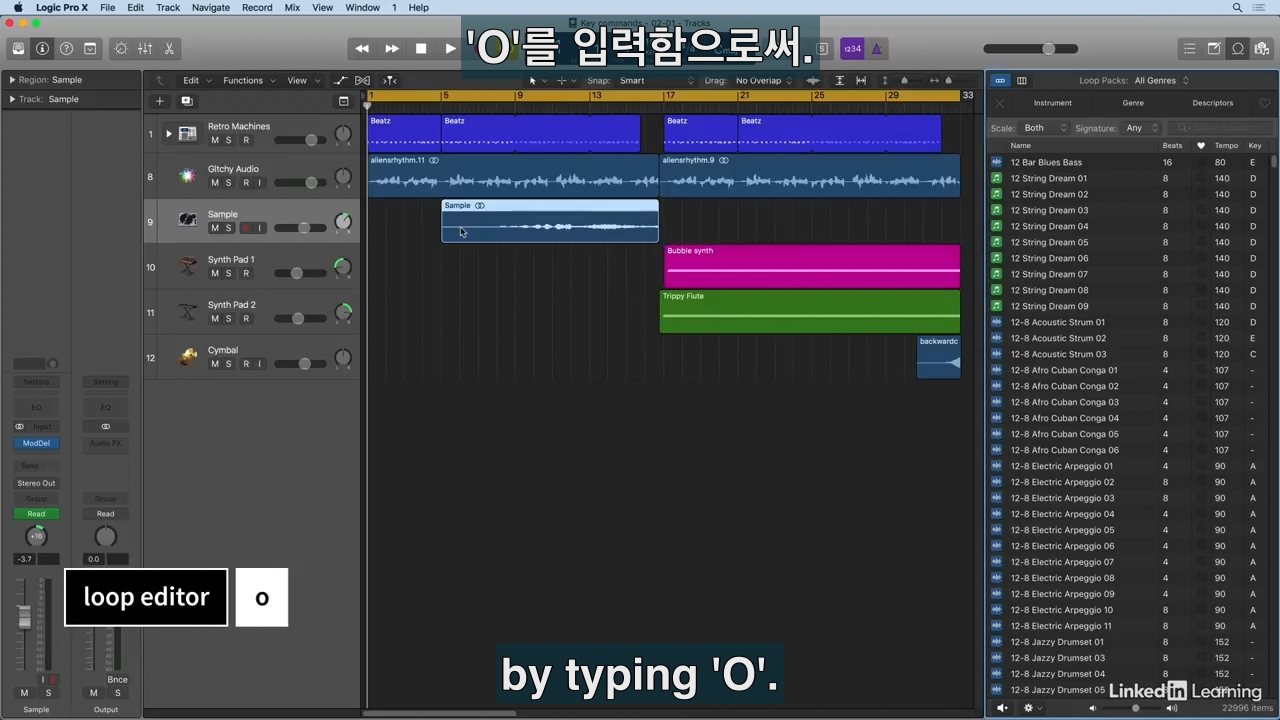
Task: Adjust the loop browser preview volume slider
Action: 1133,708
